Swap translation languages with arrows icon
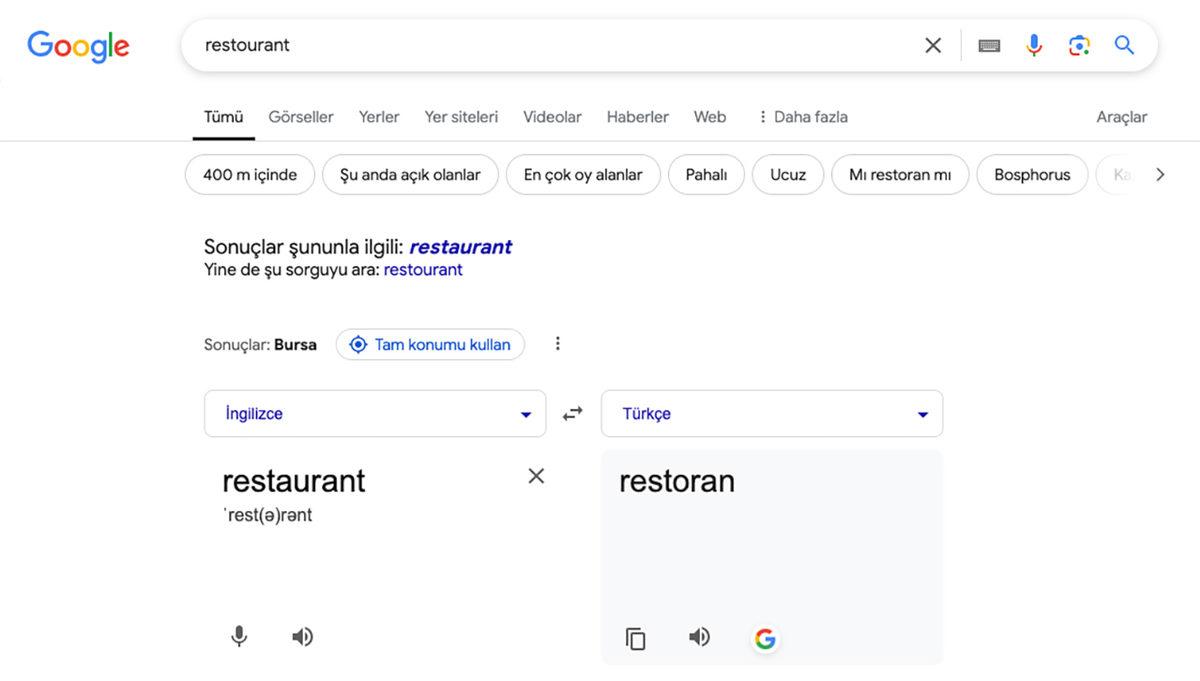 [x=572, y=412]
